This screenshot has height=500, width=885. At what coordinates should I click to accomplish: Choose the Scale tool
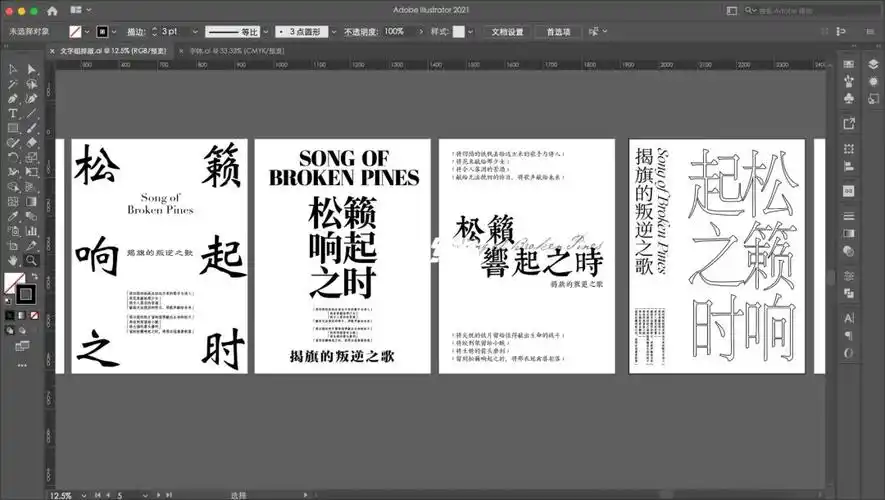tap(32, 157)
